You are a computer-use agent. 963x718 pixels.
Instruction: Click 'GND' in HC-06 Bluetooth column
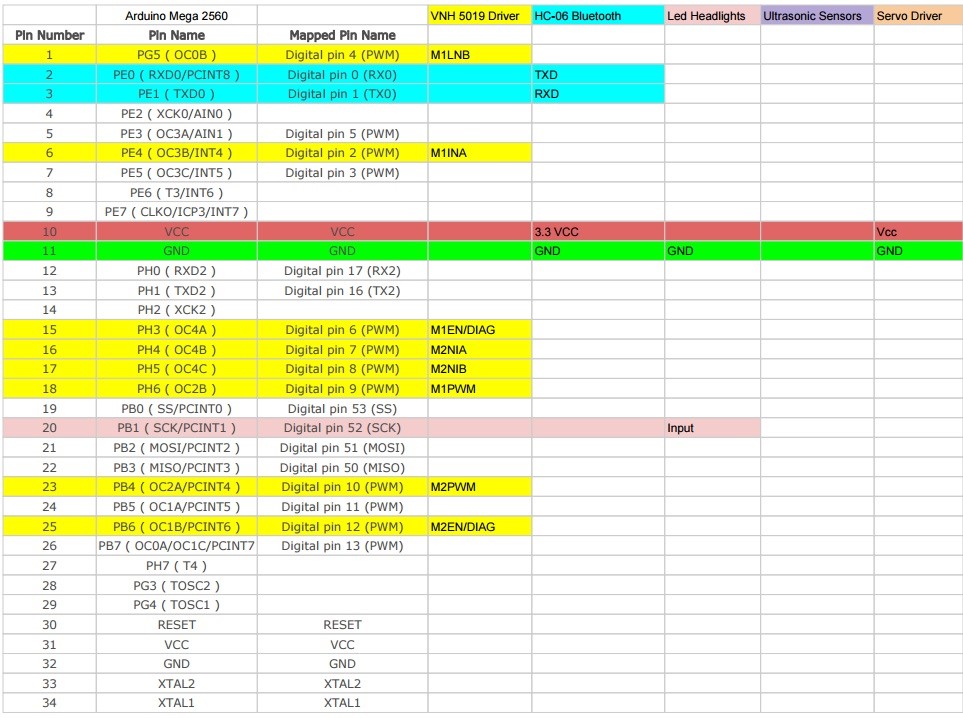[x=598, y=251]
